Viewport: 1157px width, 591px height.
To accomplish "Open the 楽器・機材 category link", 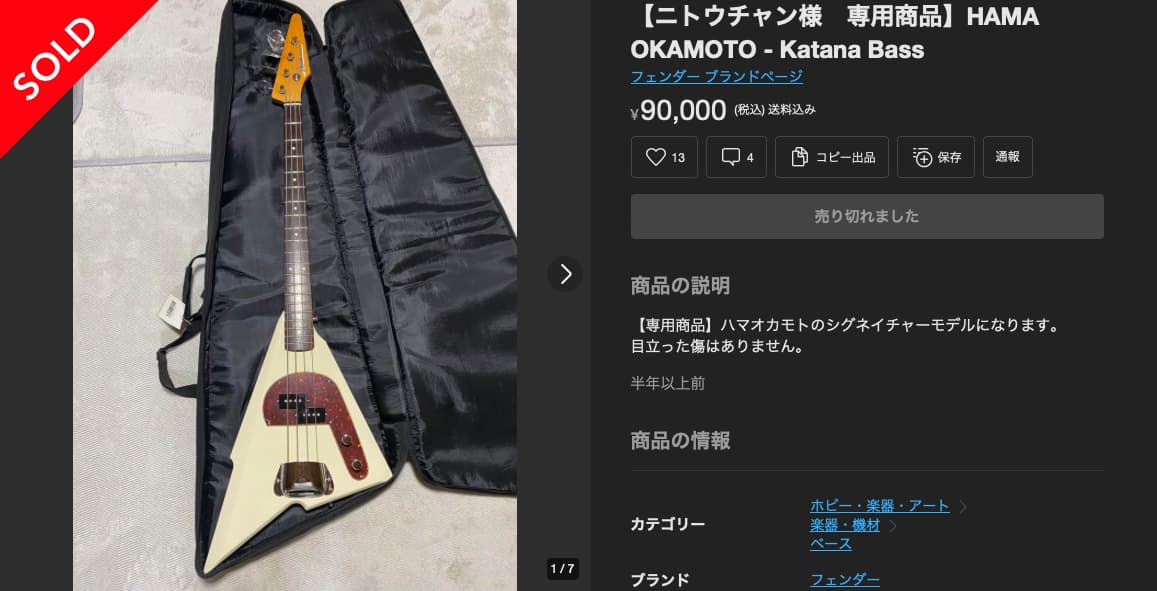I will point(845,525).
